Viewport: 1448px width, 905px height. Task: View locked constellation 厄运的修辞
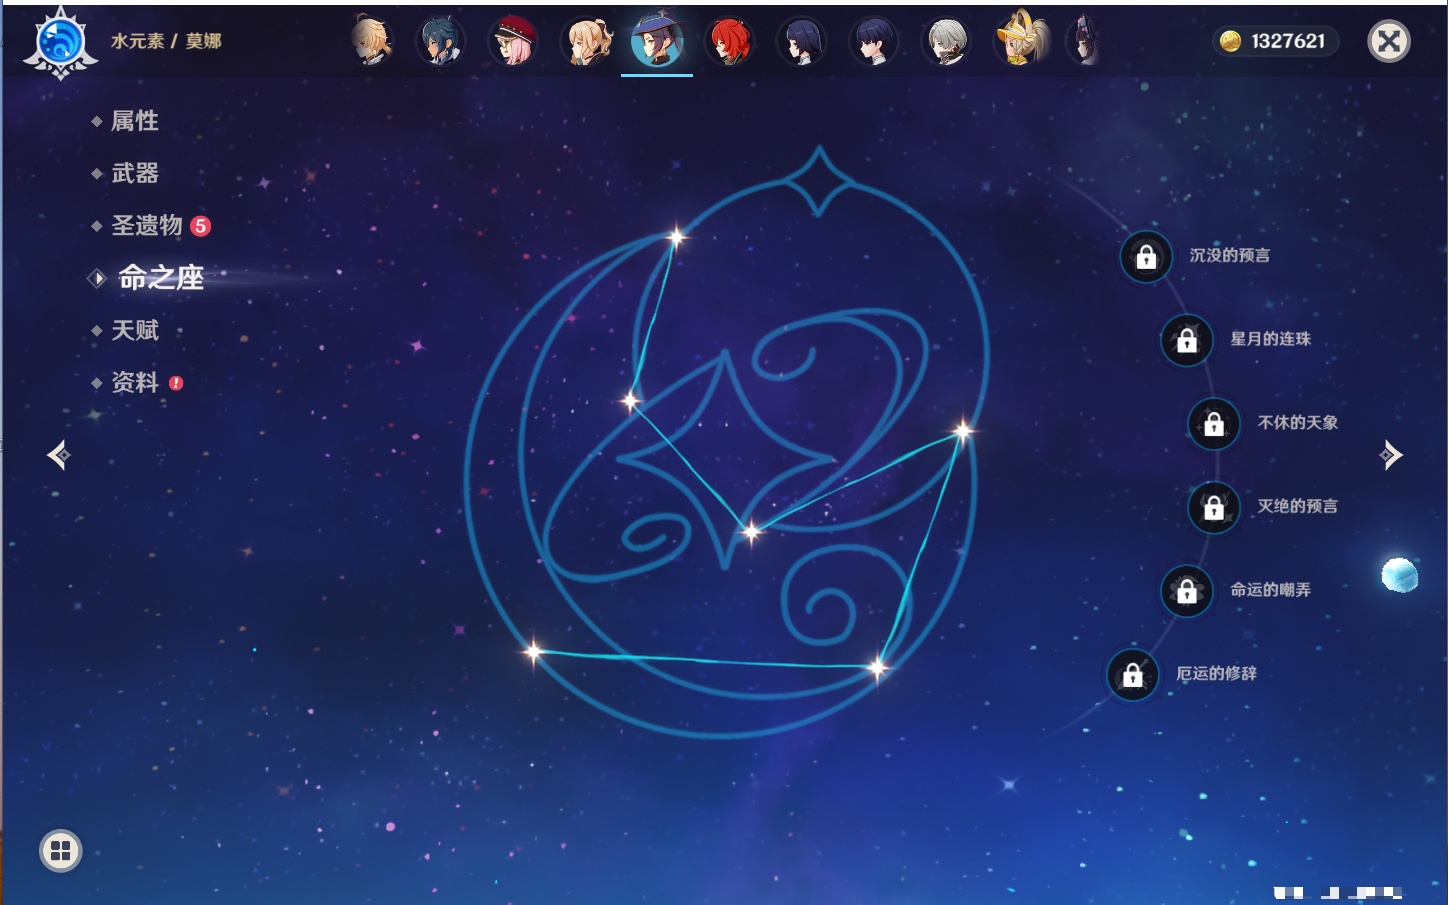pos(1132,675)
